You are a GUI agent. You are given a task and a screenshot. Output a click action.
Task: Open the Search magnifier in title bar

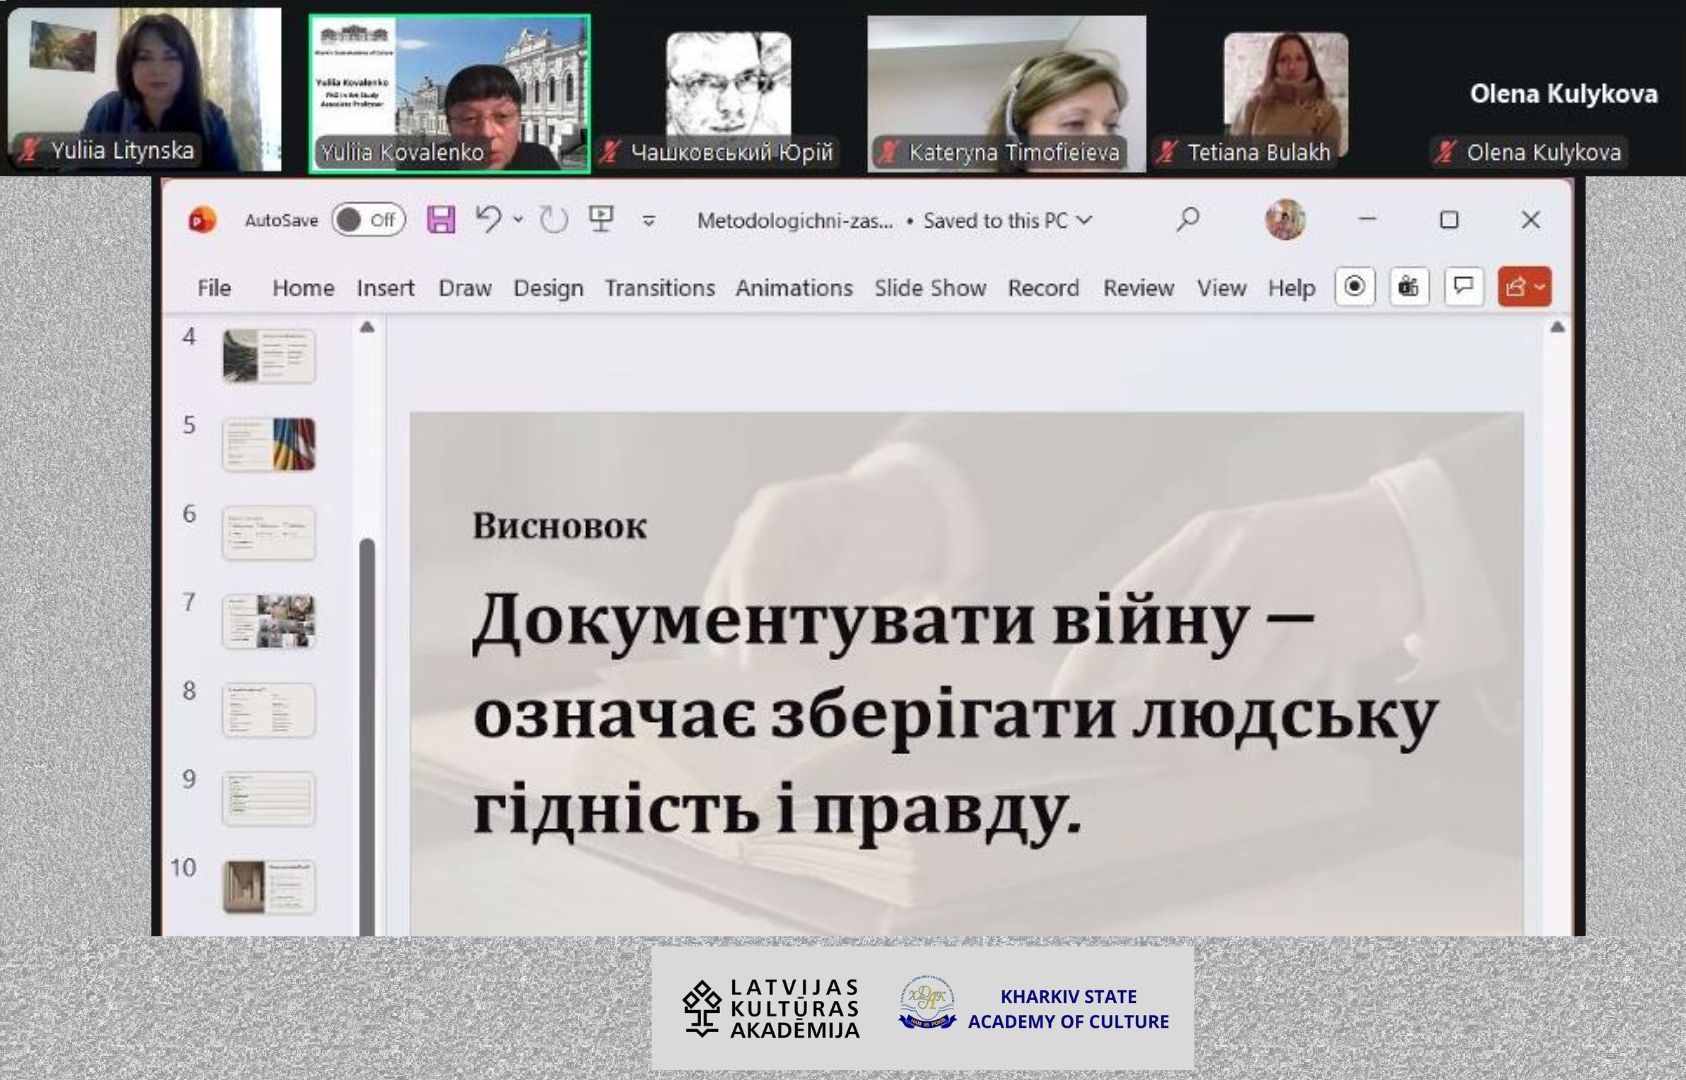coord(1188,219)
